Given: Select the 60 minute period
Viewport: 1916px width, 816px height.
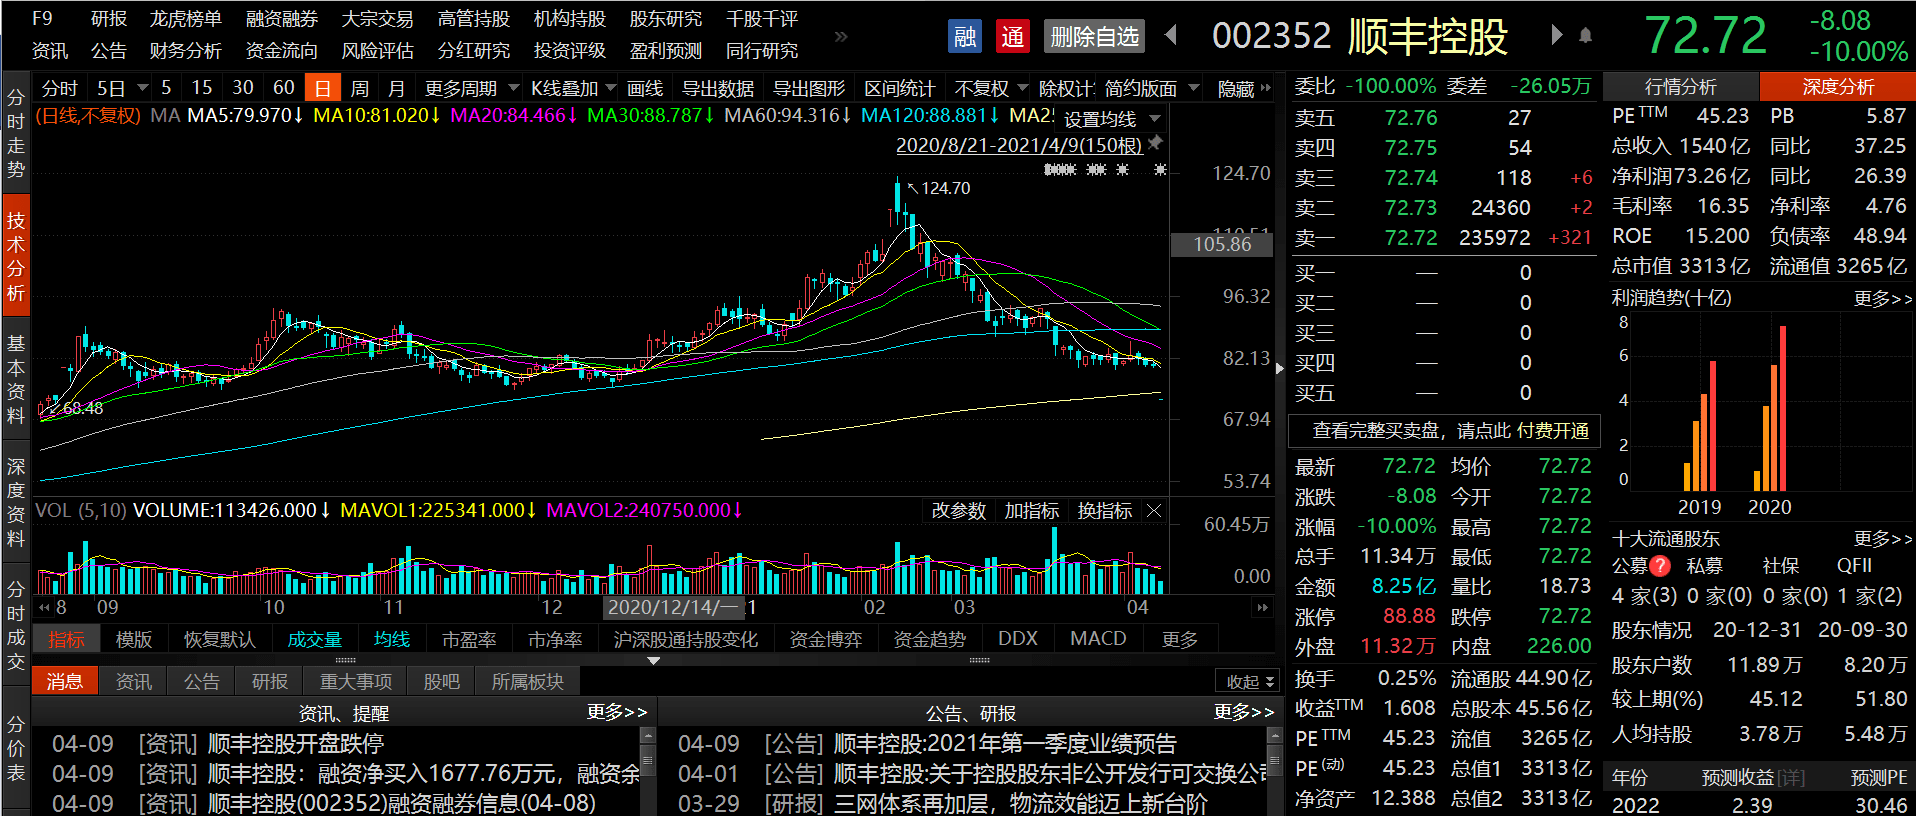Looking at the screenshot, I should pos(283,88).
